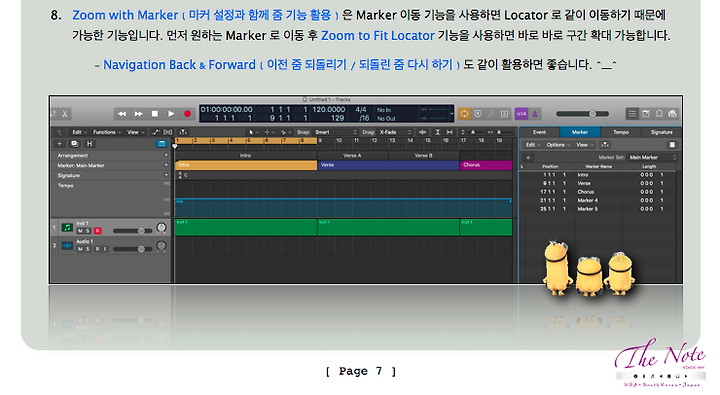The height and width of the screenshot is (395, 720).
Task: Click the Audio 1 track waveform icon
Action: pos(68,246)
